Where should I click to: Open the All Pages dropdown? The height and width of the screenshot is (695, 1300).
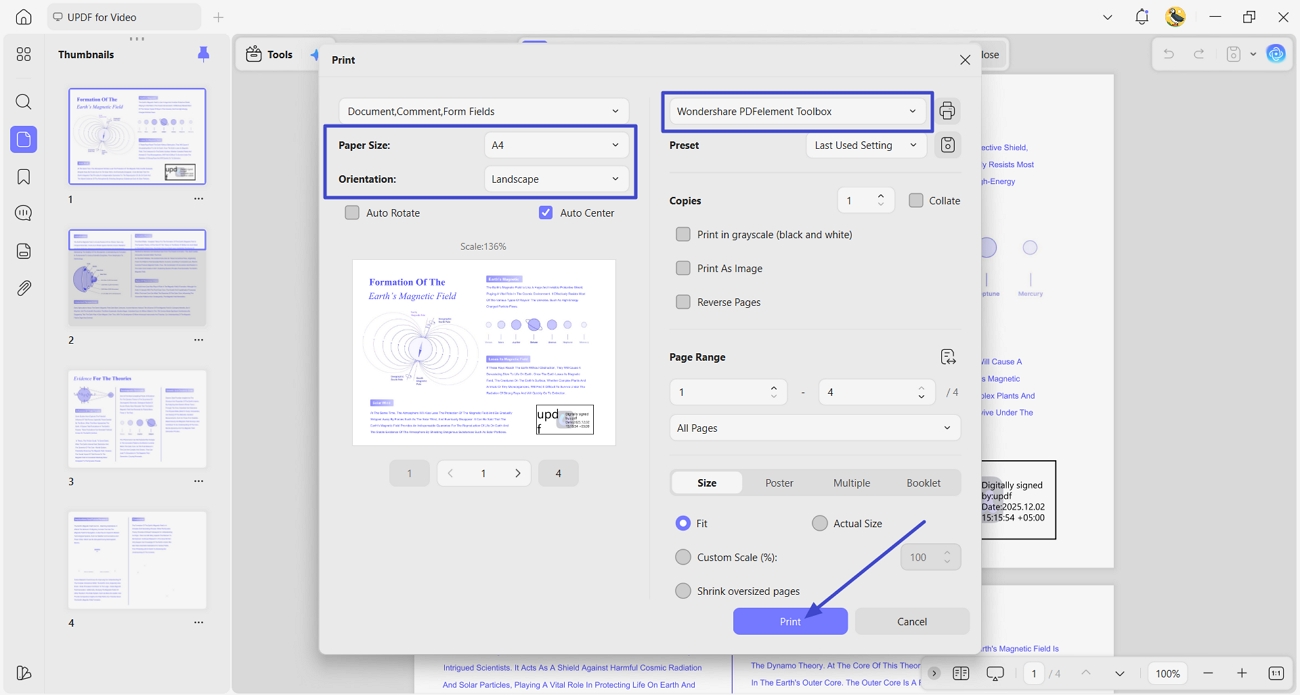pyautogui.click(x=815, y=428)
